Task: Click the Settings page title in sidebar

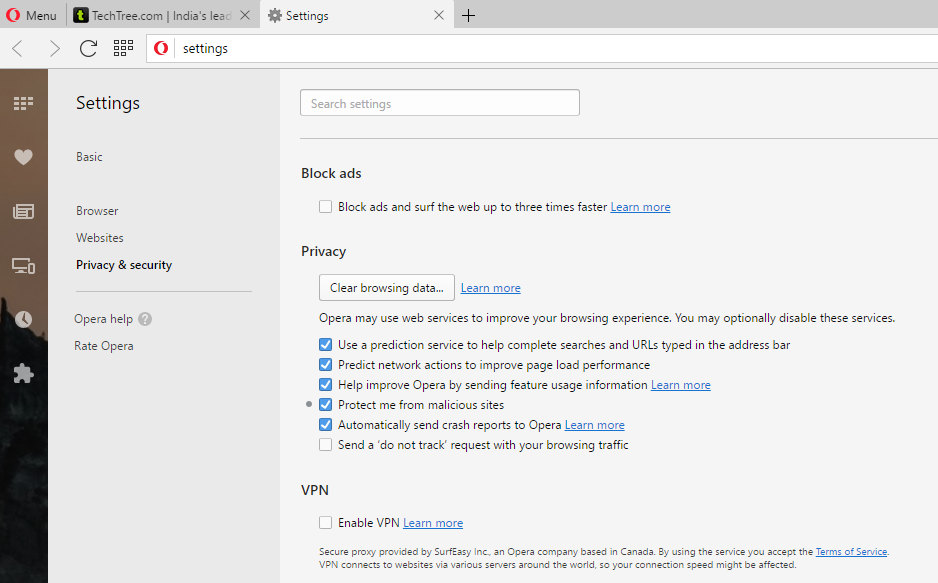Action: coord(108,103)
